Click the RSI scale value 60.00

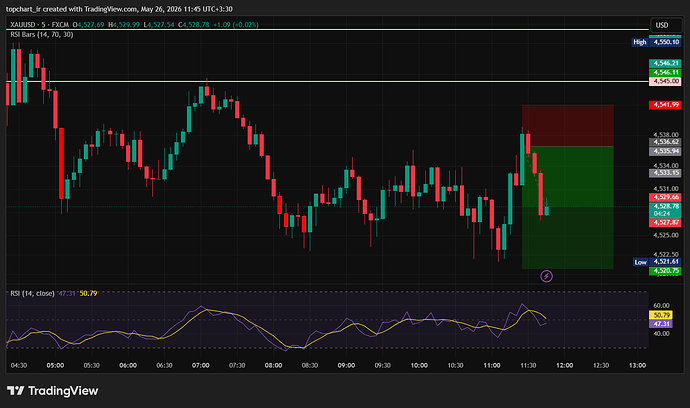[661, 305]
